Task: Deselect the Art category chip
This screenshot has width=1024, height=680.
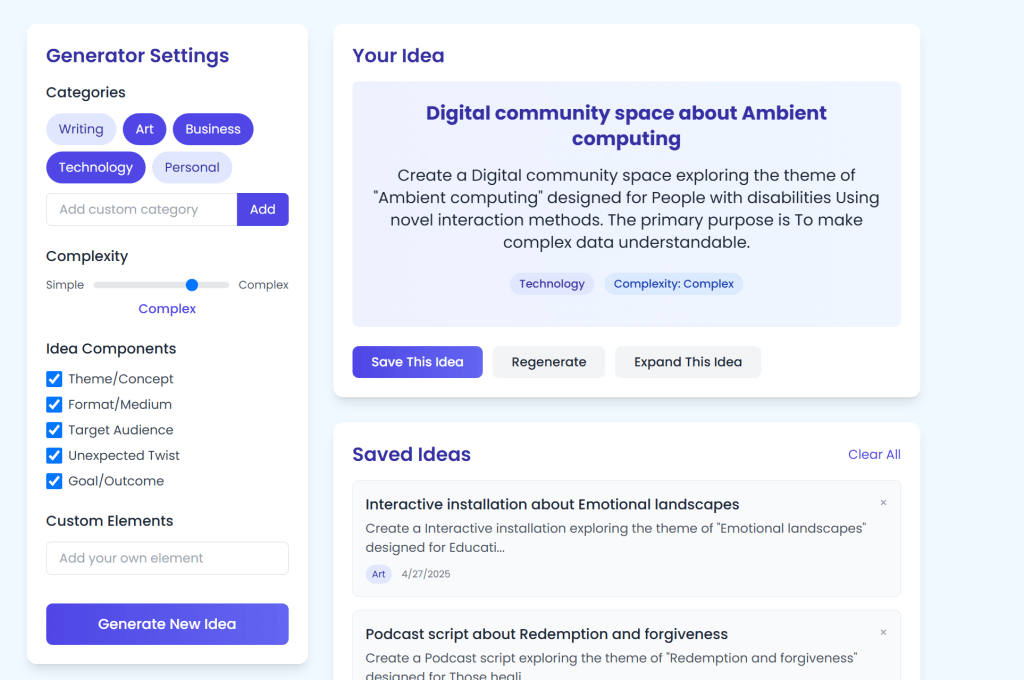Action: pyautogui.click(x=145, y=129)
